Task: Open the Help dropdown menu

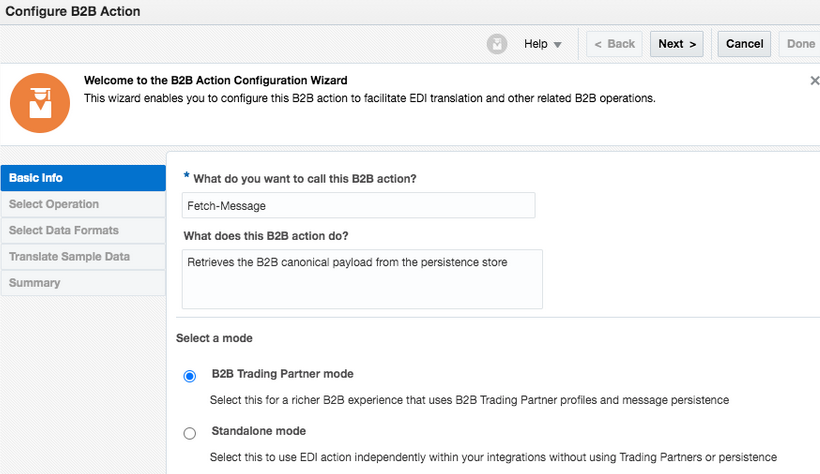Action: (543, 44)
